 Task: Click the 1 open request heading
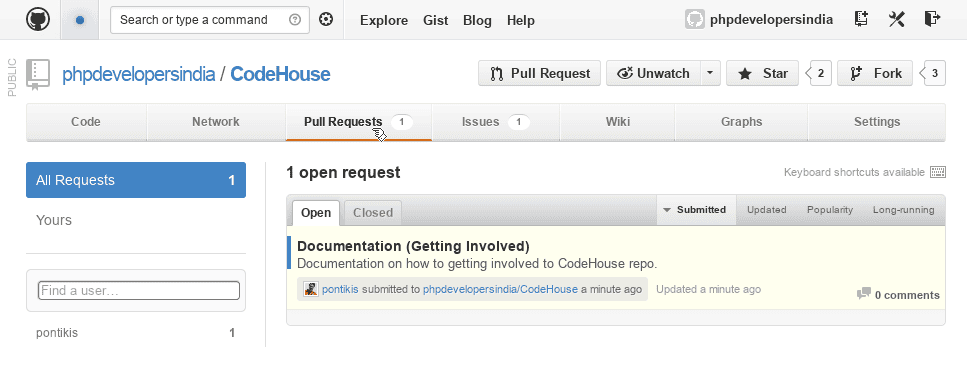pyautogui.click(x=343, y=173)
